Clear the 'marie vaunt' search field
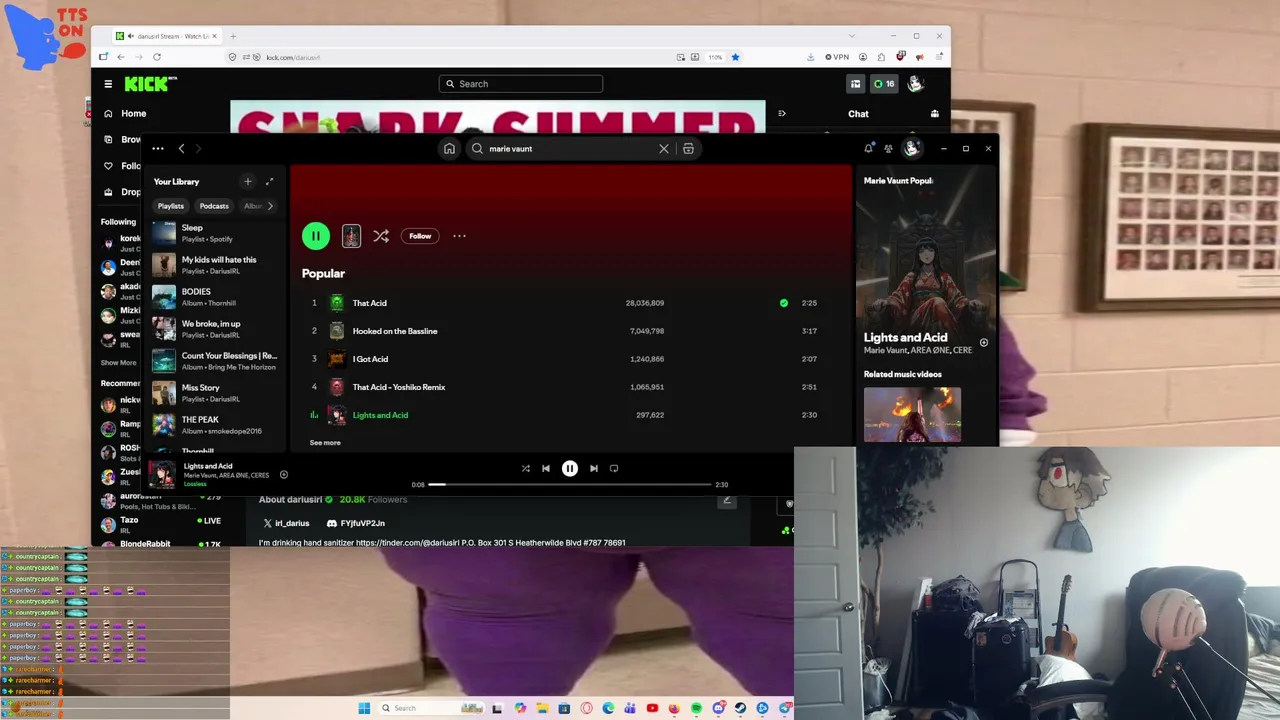The height and width of the screenshot is (720, 1280). click(x=664, y=149)
